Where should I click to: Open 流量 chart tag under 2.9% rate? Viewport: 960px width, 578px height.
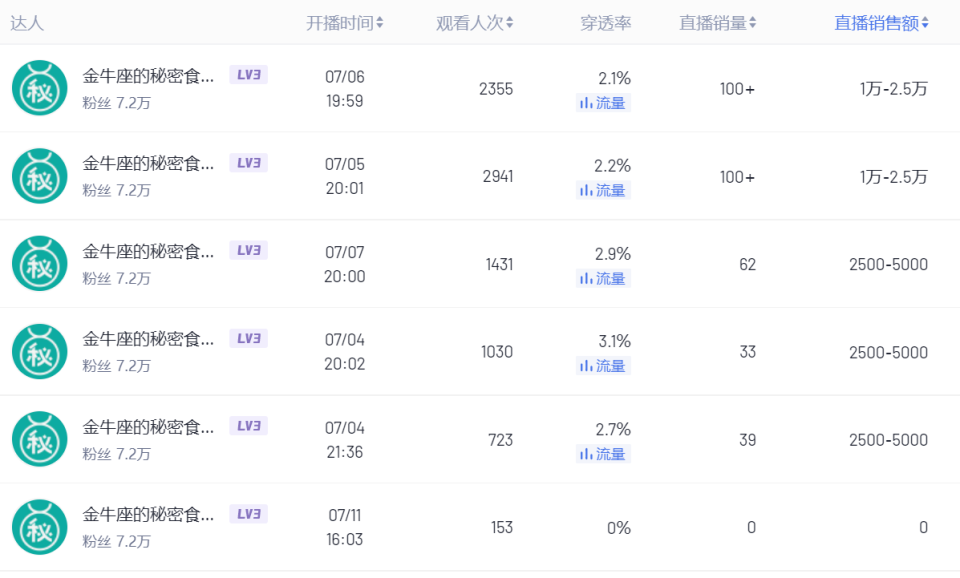pyautogui.click(x=603, y=279)
